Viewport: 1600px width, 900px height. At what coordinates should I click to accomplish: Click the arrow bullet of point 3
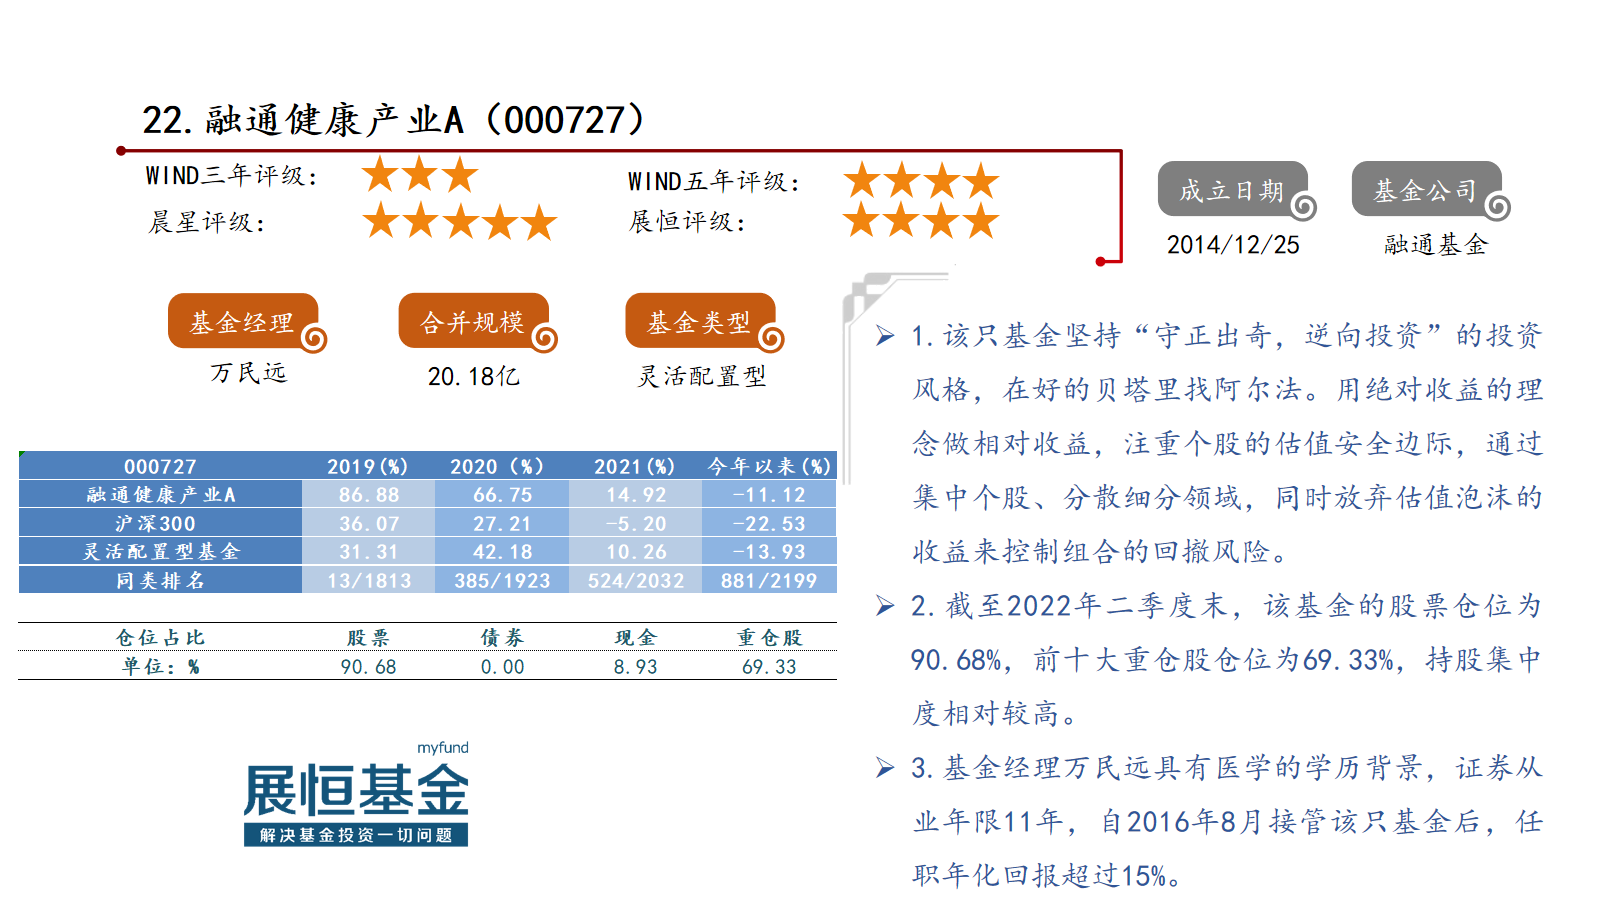[x=885, y=768]
